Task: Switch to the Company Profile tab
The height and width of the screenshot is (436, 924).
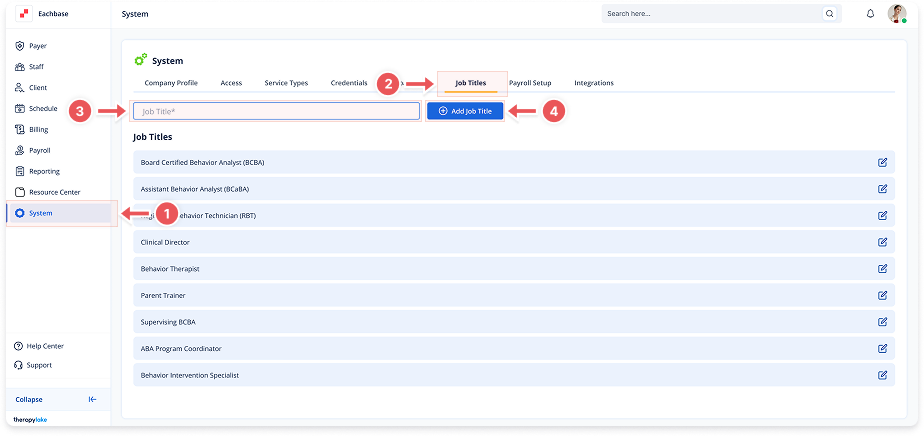Action: 171,83
